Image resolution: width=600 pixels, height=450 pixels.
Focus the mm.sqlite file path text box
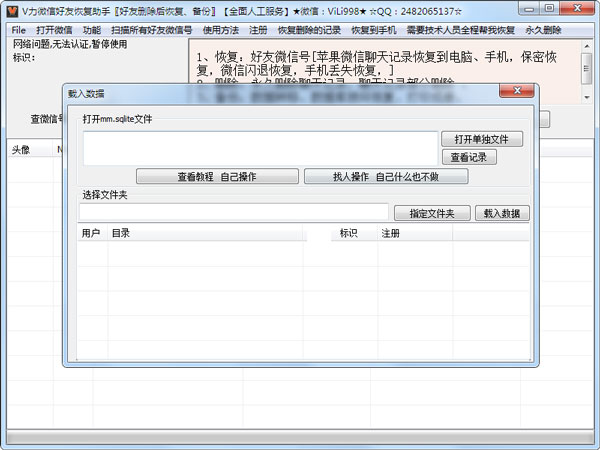point(260,147)
